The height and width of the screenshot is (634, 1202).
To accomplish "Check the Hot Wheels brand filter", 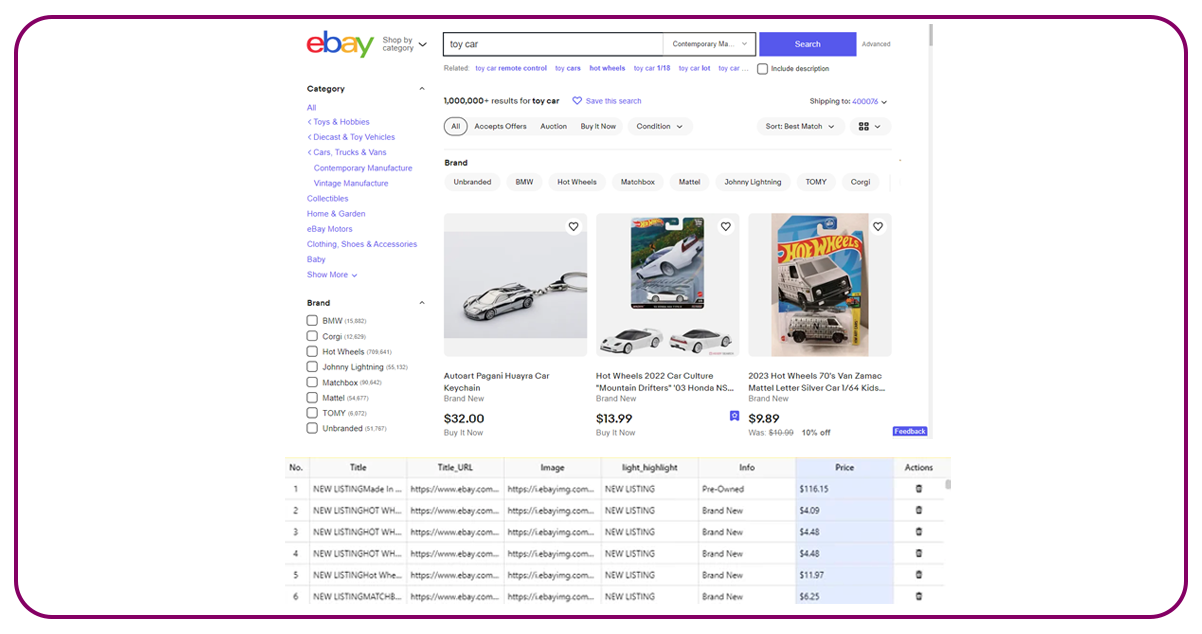I will (312, 351).
